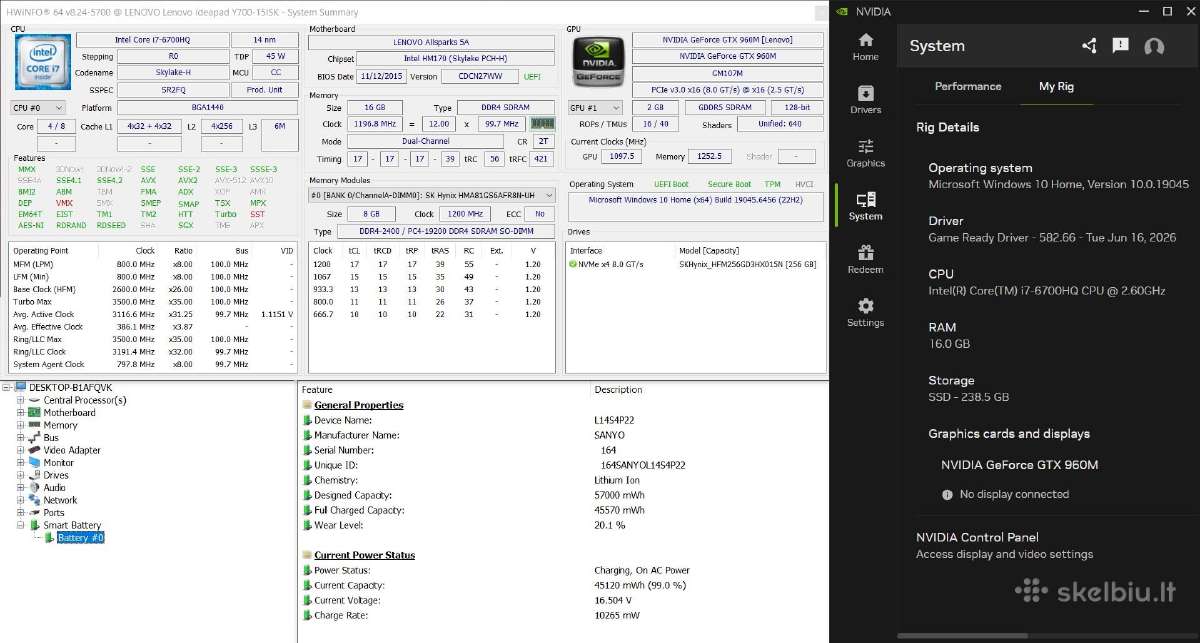Image resolution: width=1200 pixels, height=643 pixels.
Task: Switch to the Performance tab
Action: pyautogui.click(x=968, y=86)
